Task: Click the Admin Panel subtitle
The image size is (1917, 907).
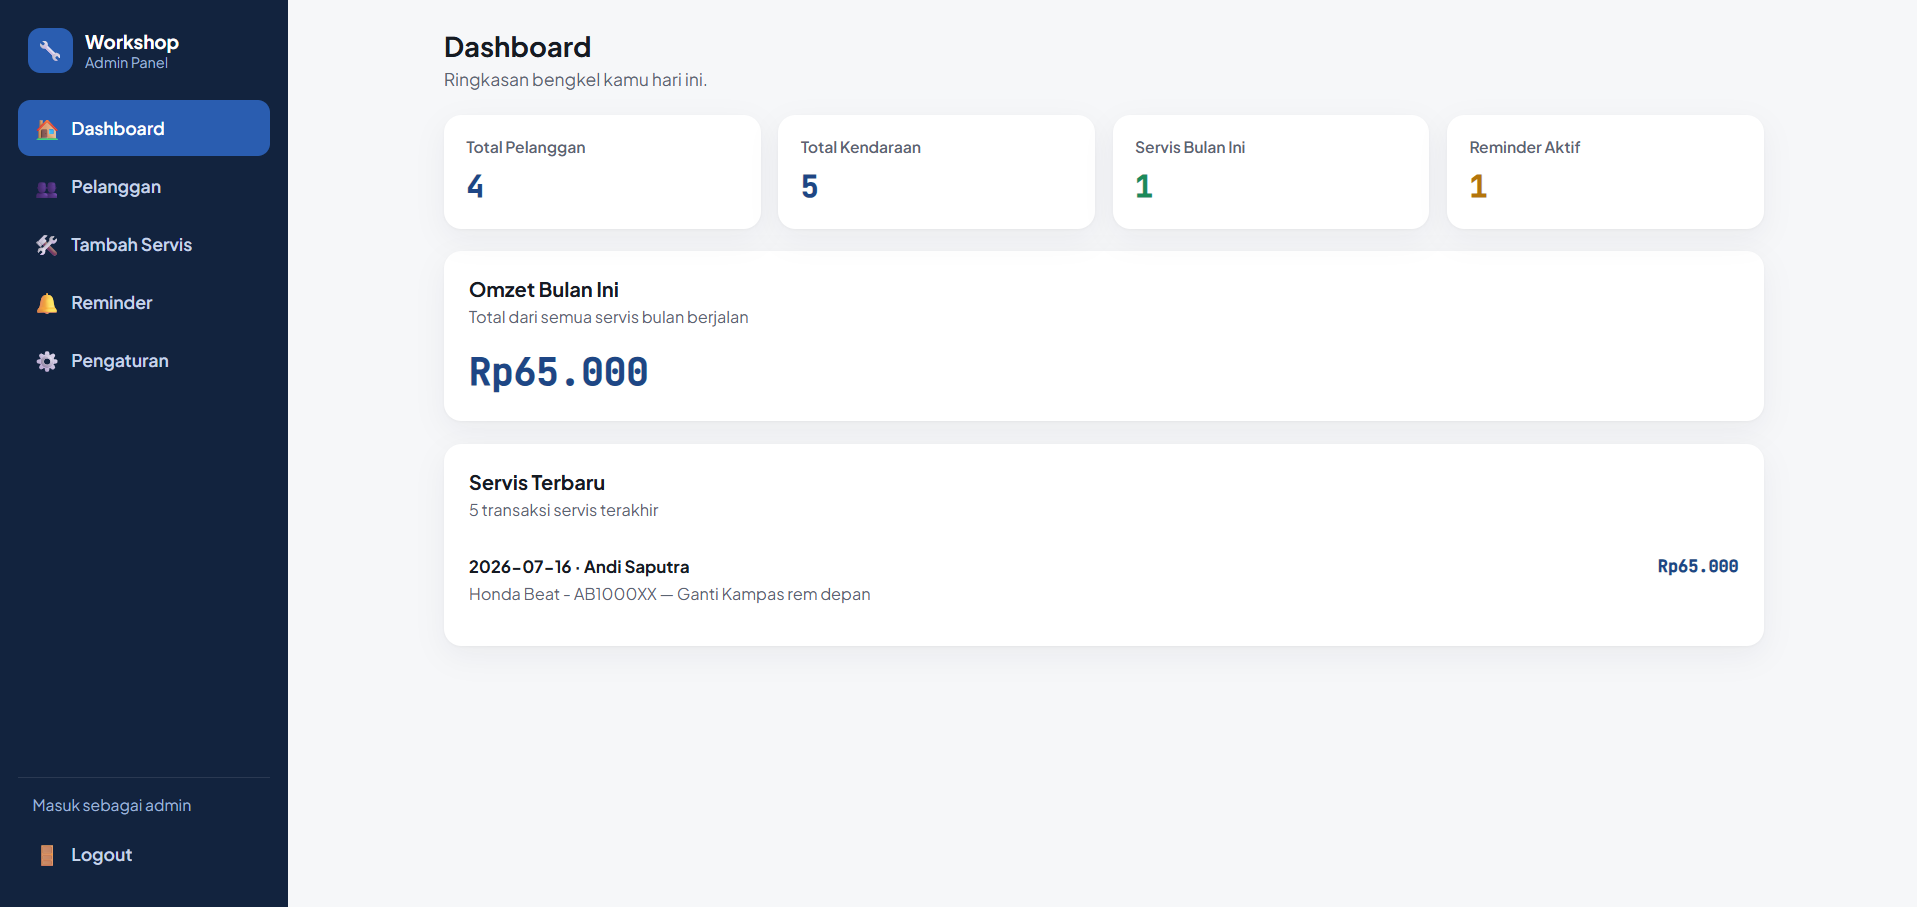Action: click(x=126, y=63)
